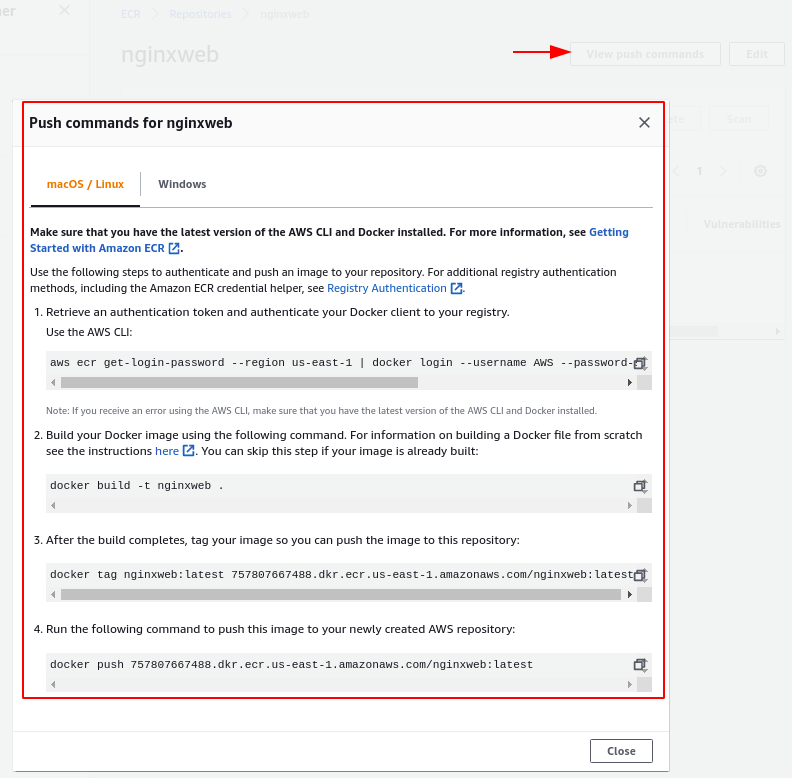Copy the docker tag nginxweb command
The height and width of the screenshot is (778, 792).
[x=640, y=574]
